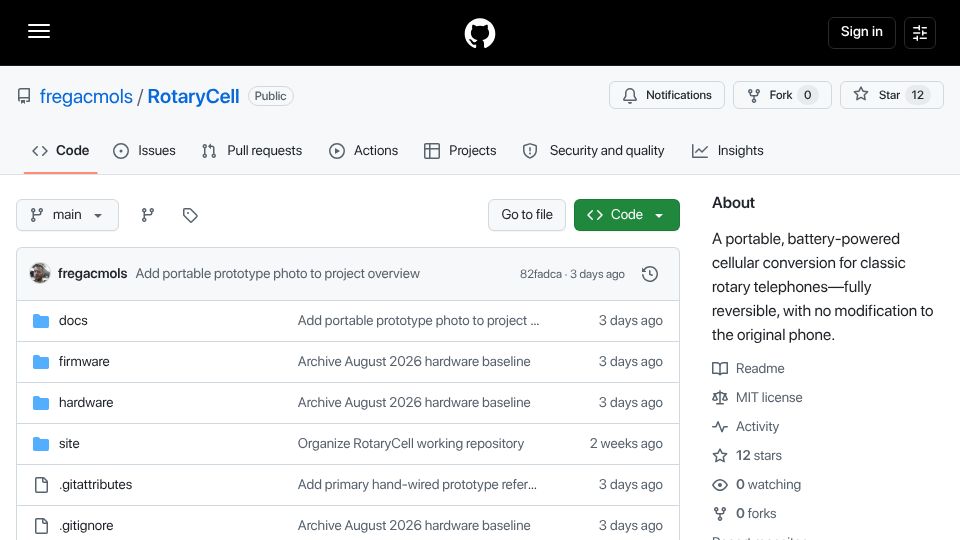Open the .gitignore file
This screenshot has height=540, width=960.
(x=86, y=526)
